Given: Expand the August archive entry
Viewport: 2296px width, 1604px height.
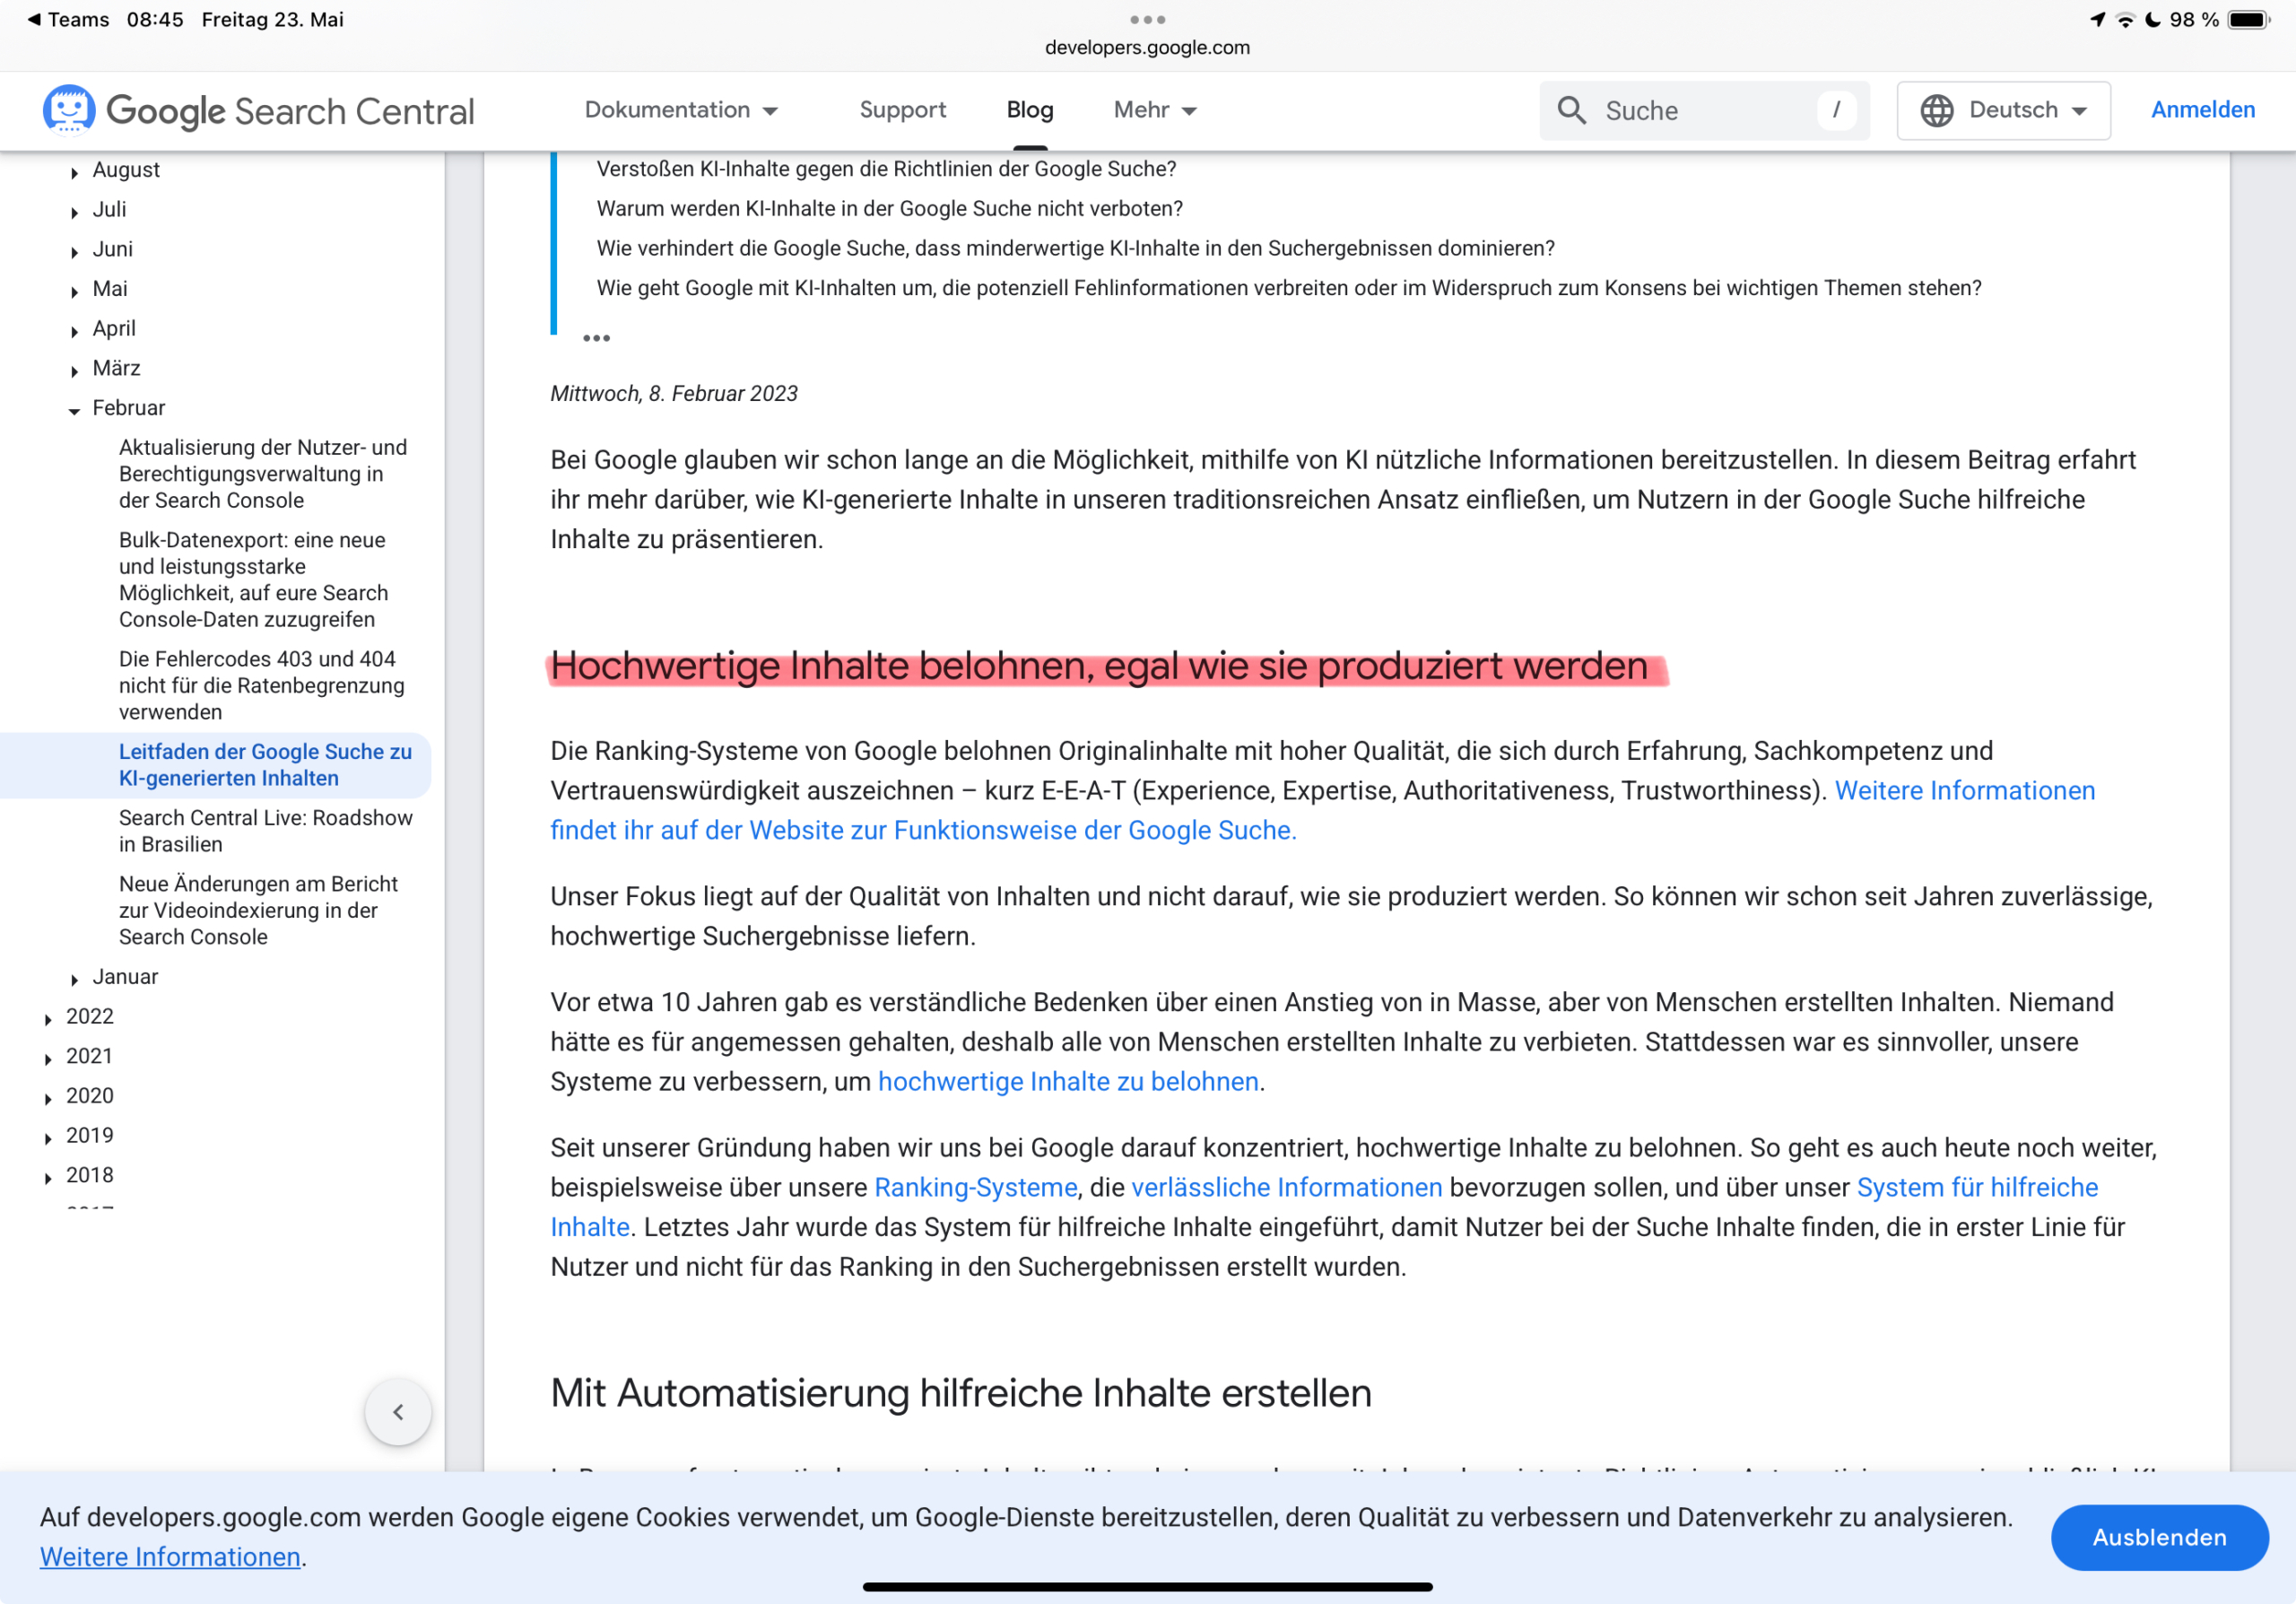Looking at the screenshot, I should [x=74, y=172].
